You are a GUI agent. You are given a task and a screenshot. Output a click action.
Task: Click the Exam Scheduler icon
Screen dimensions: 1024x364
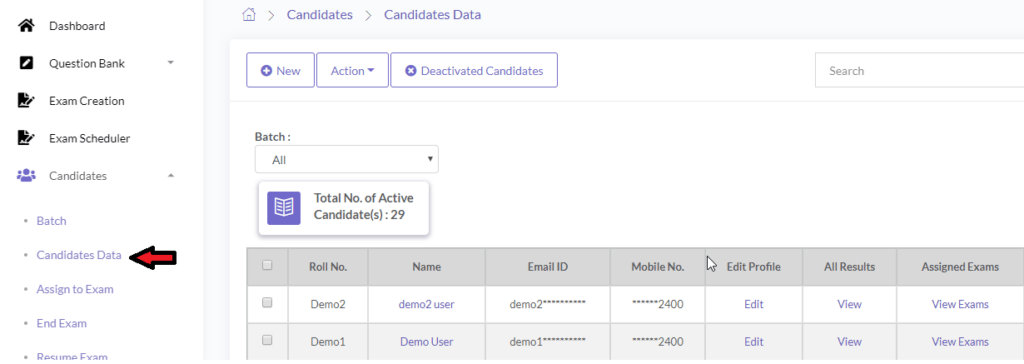point(25,138)
